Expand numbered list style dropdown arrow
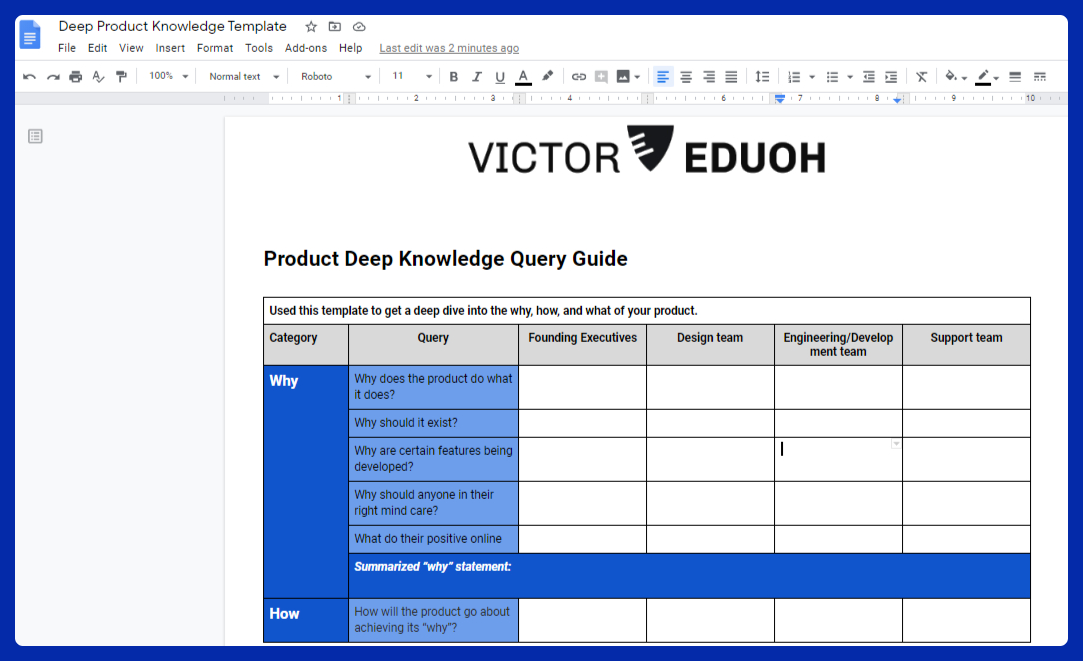Screen dimensions: 1083x661 click(x=812, y=77)
